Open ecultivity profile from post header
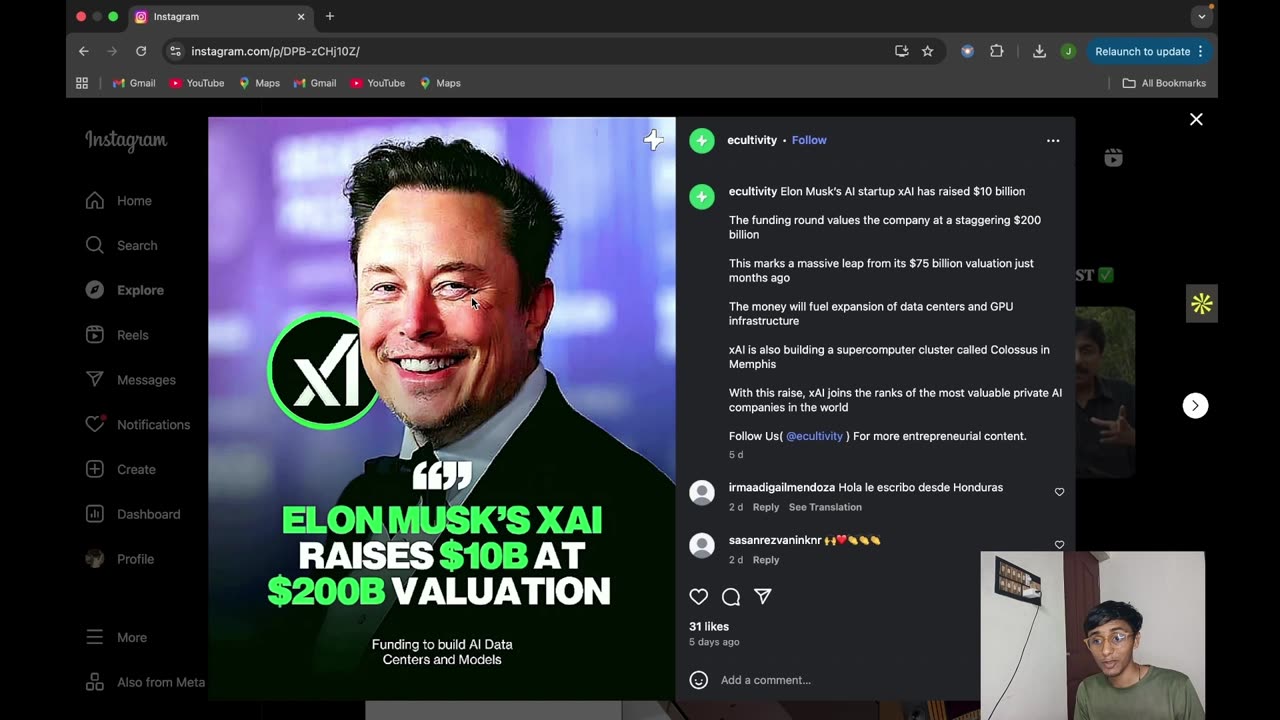 coord(752,140)
